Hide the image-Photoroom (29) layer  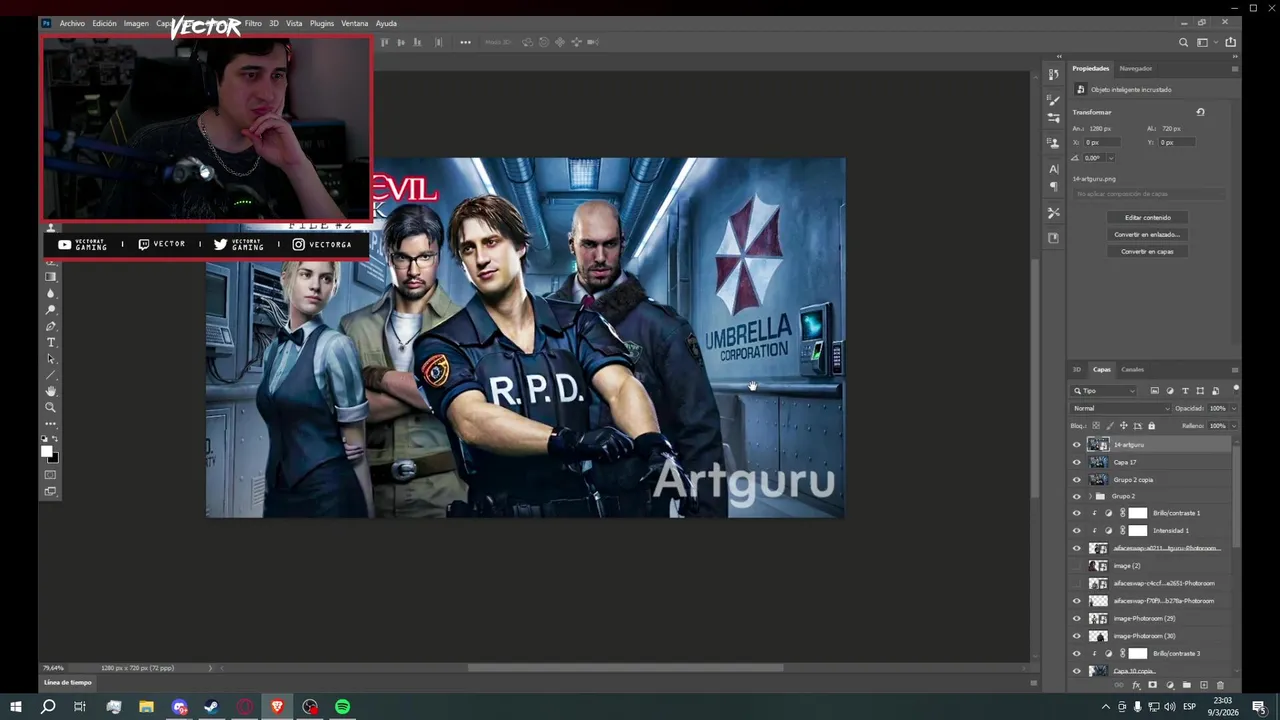pyautogui.click(x=1077, y=618)
